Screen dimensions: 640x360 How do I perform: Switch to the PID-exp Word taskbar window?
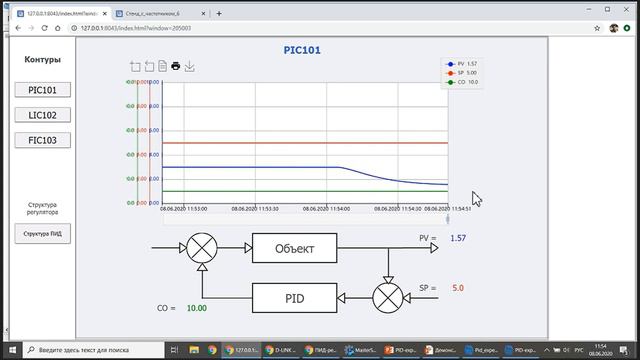[521, 350]
